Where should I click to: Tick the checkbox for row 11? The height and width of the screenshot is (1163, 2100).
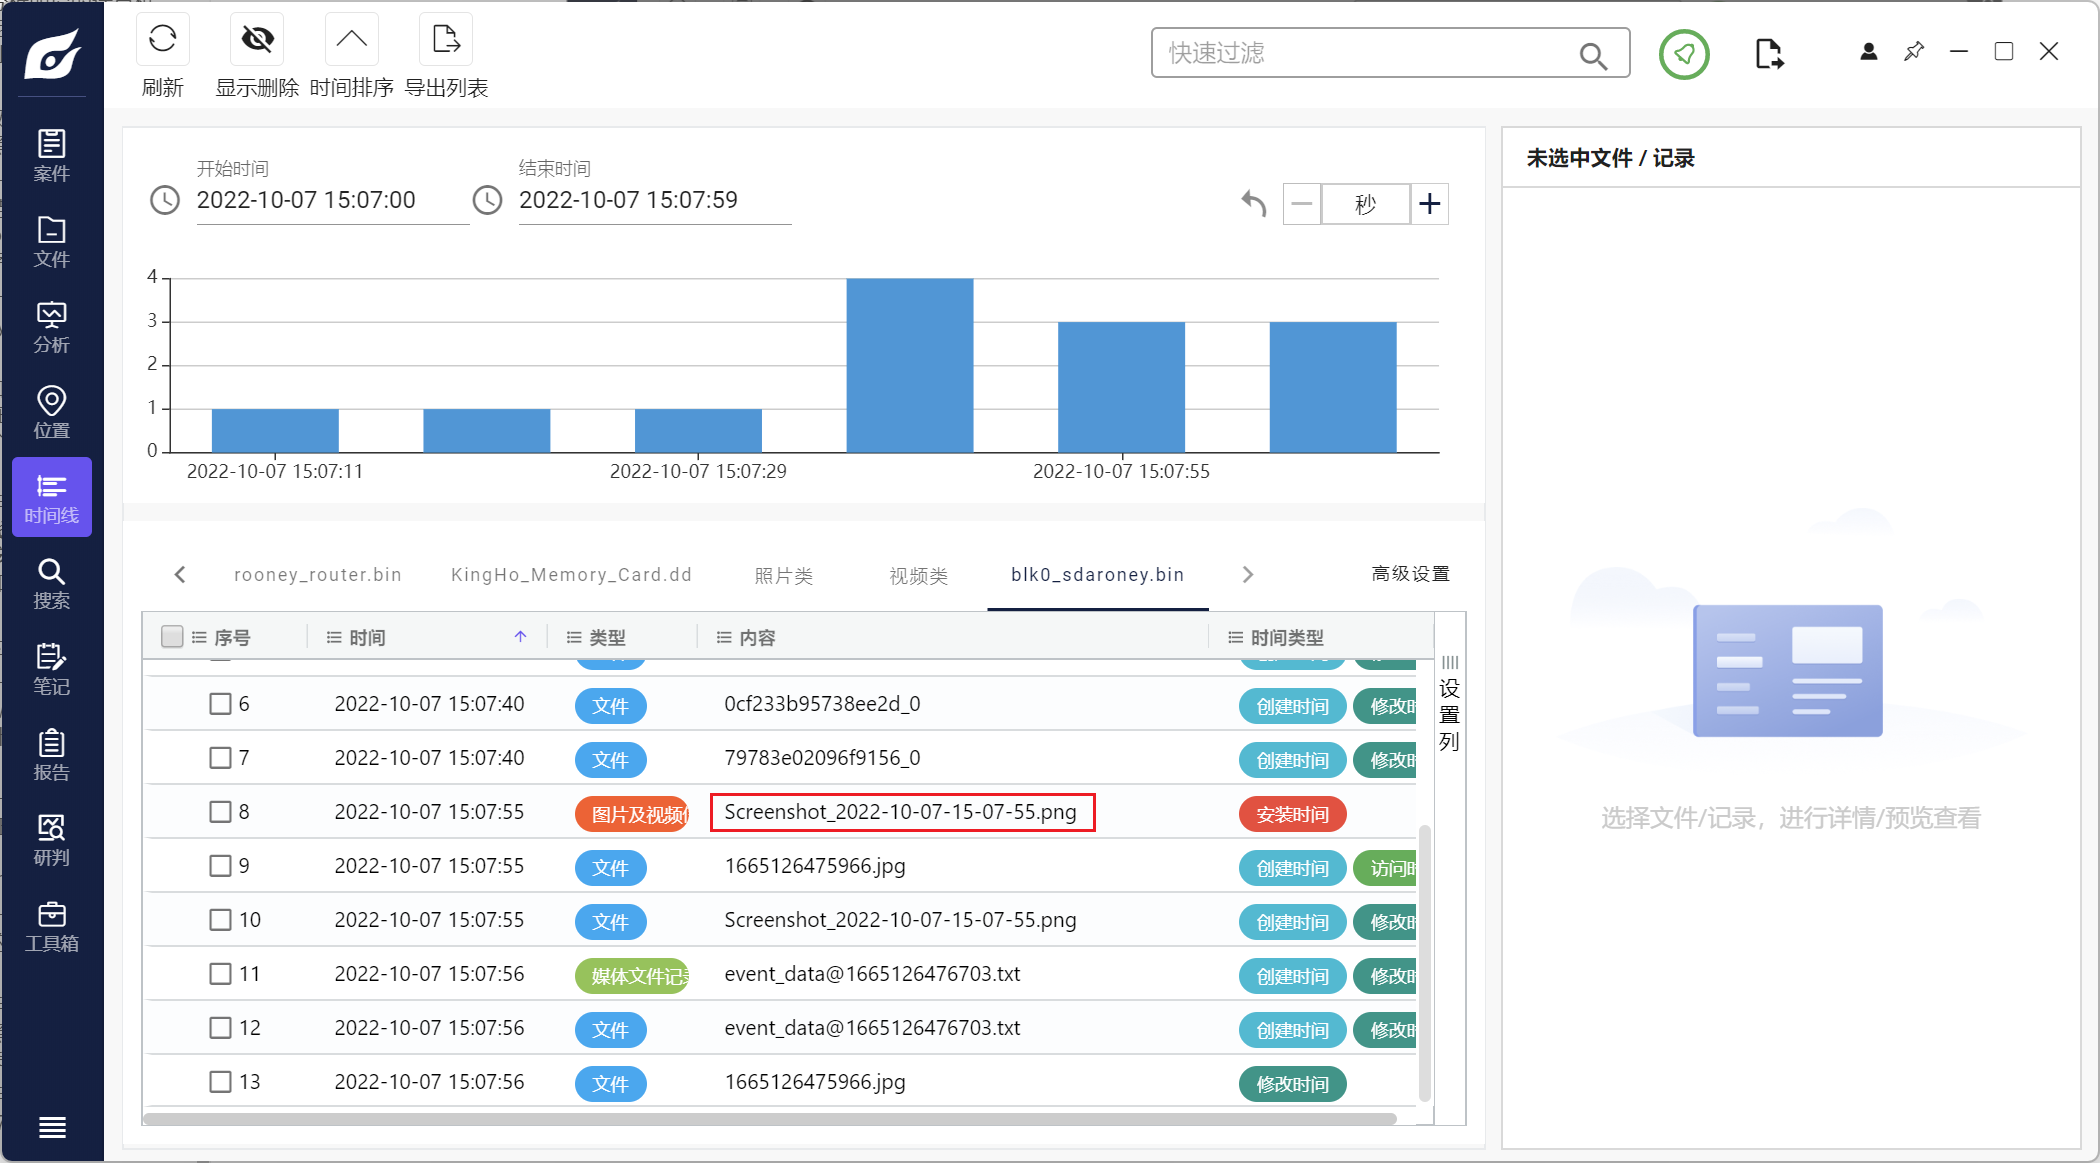click(x=220, y=974)
